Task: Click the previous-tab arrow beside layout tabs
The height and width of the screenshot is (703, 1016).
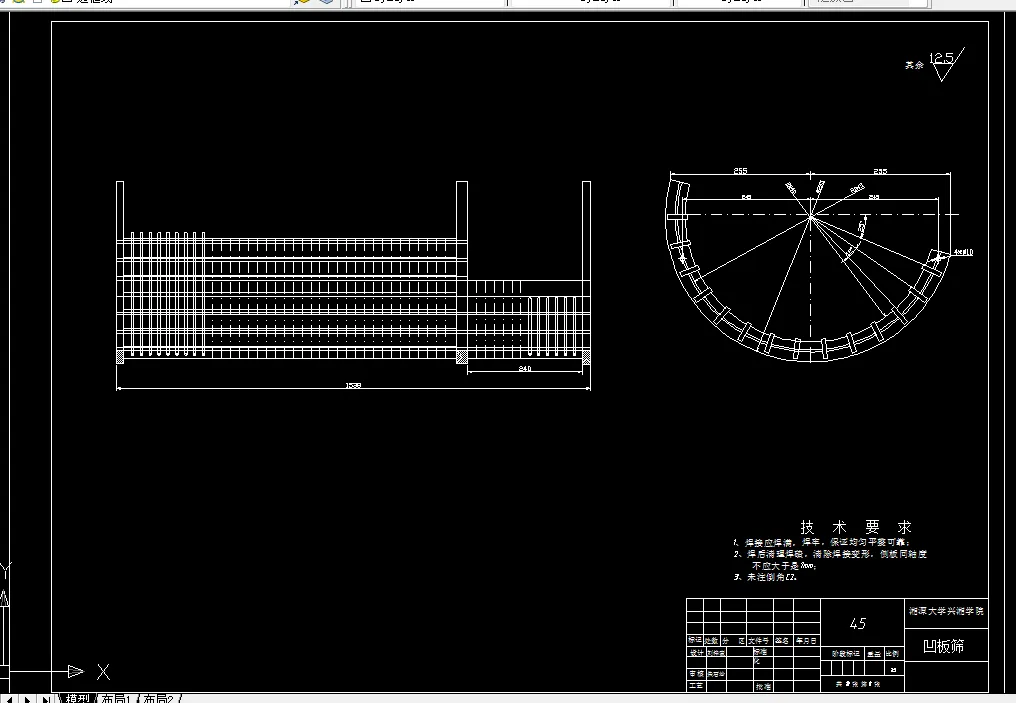Action: [x=11, y=699]
